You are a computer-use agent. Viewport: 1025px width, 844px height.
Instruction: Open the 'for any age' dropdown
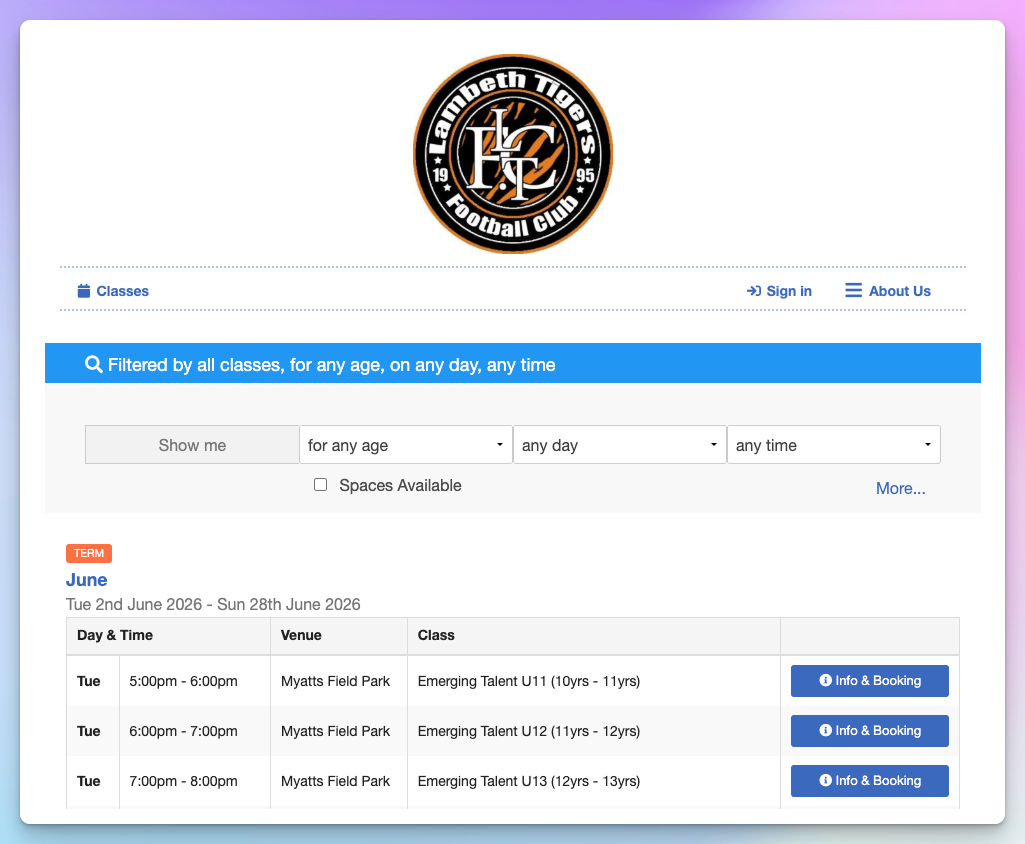coord(406,445)
